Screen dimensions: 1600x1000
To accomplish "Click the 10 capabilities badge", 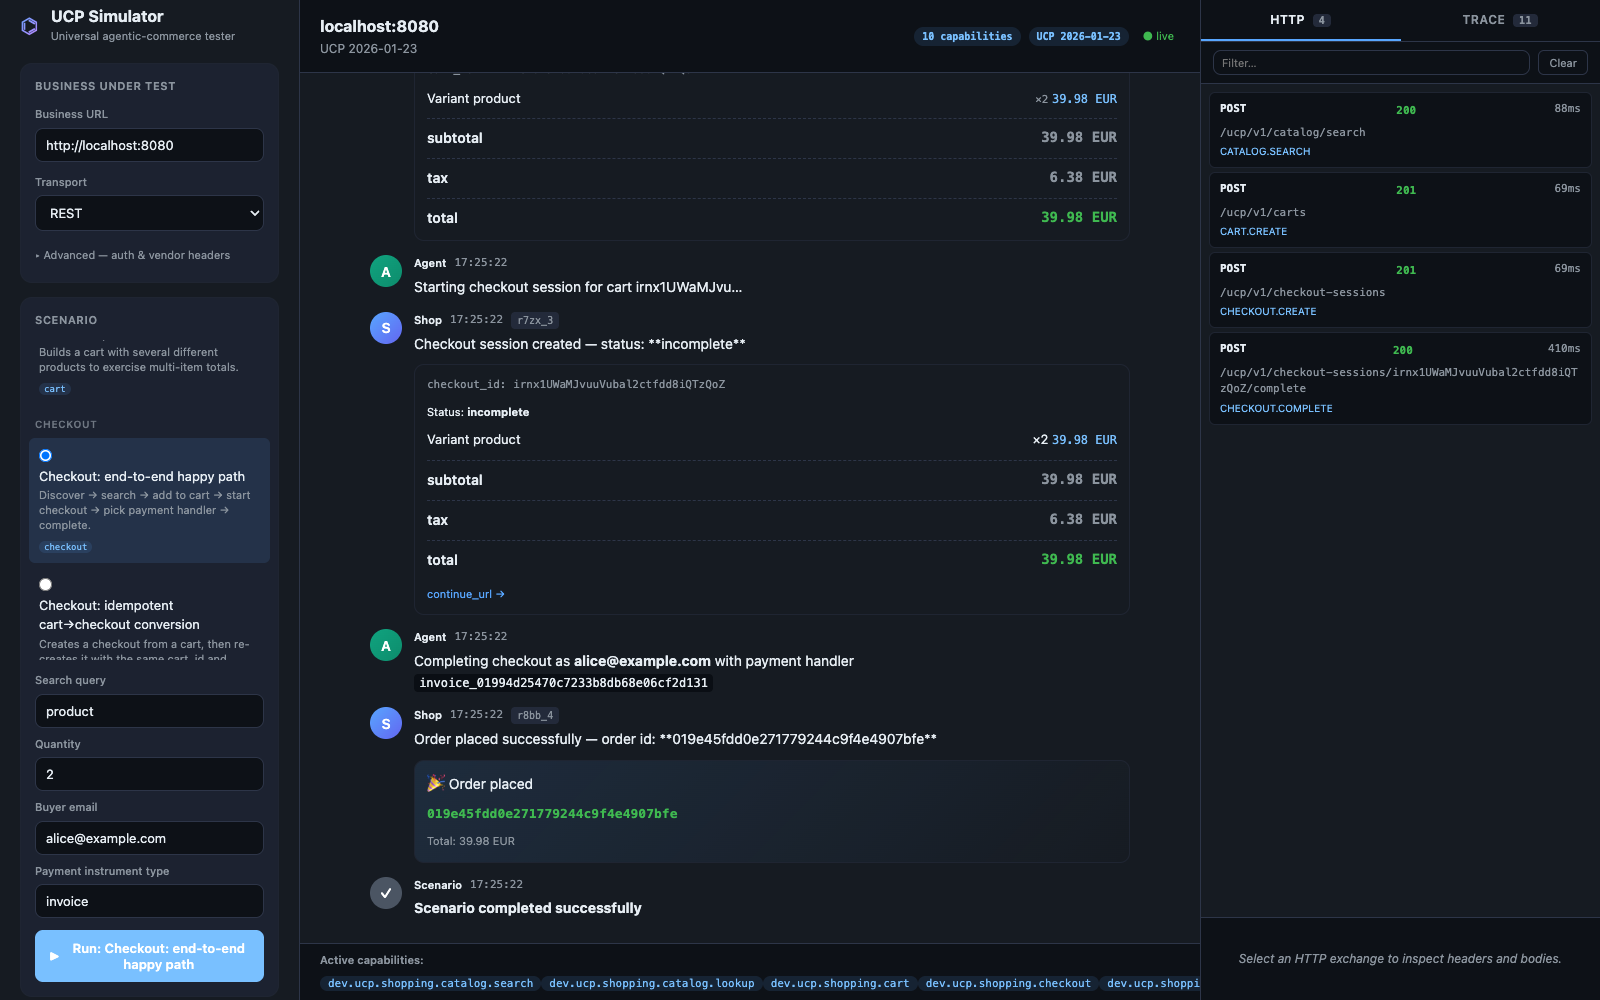I will pyautogui.click(x=967, y=36).
